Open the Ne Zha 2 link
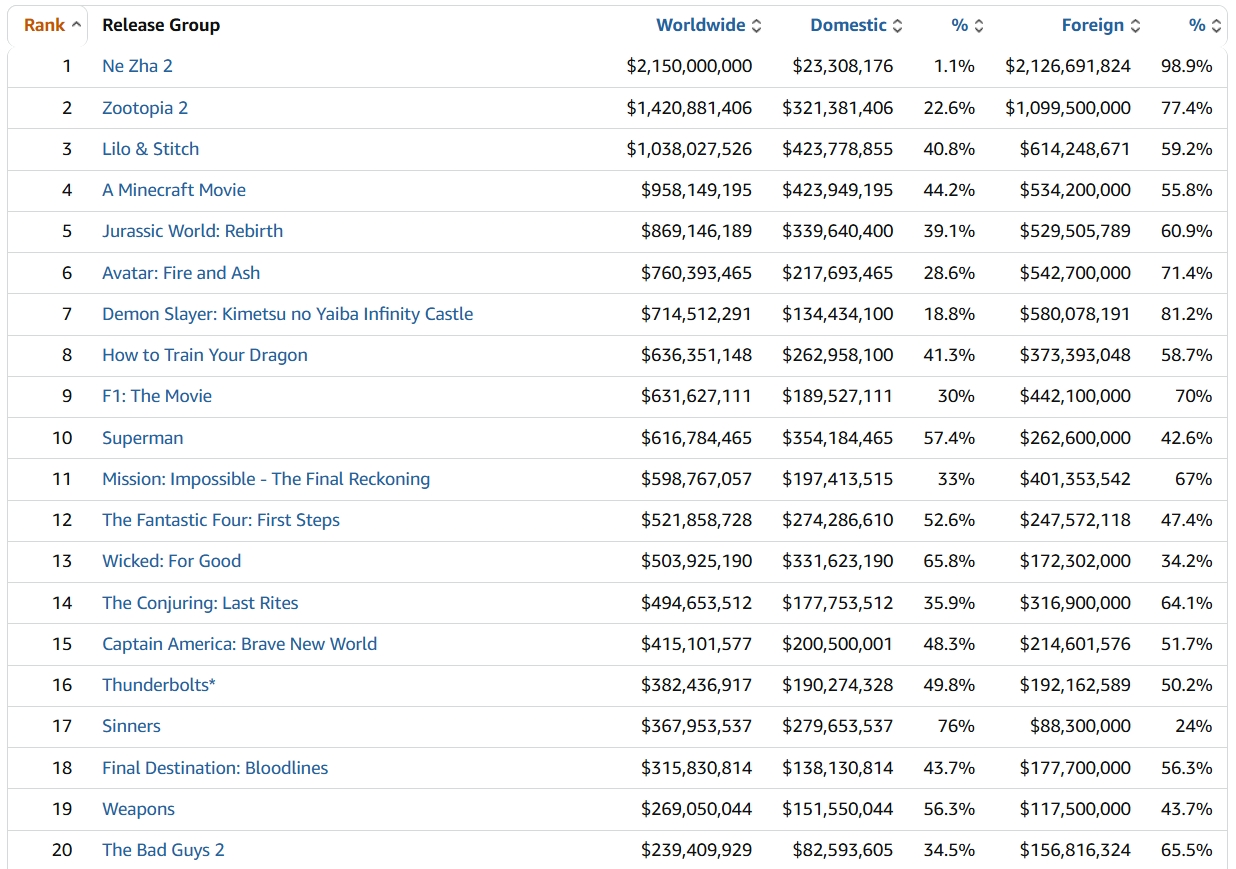1236x869 pixels. 137,66
